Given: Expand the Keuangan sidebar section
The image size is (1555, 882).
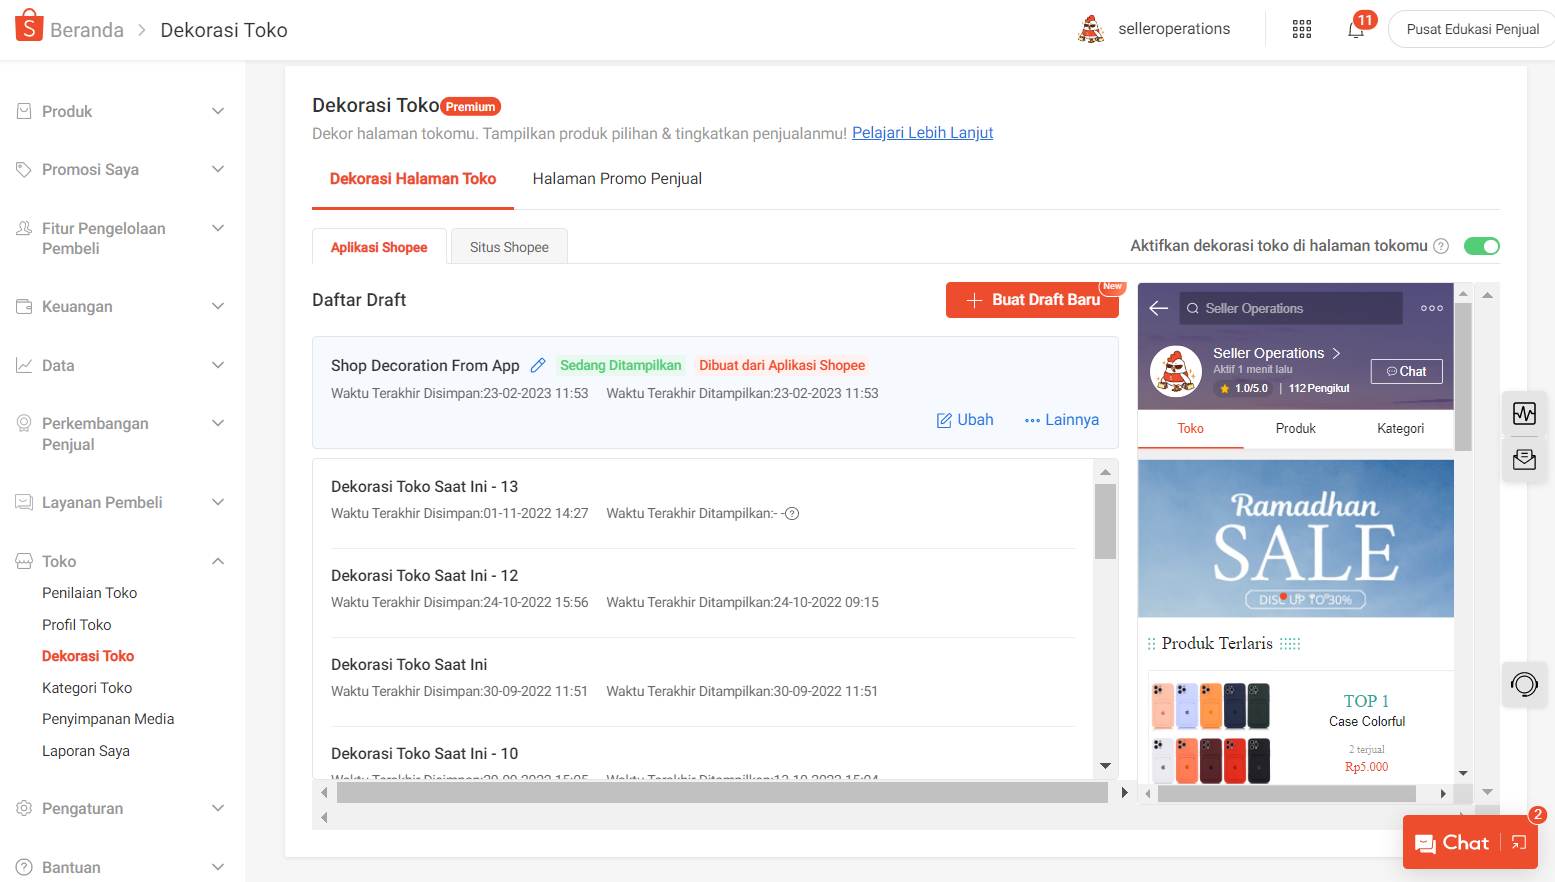Looking at the screenshot, I should click(x=120, y=306).
